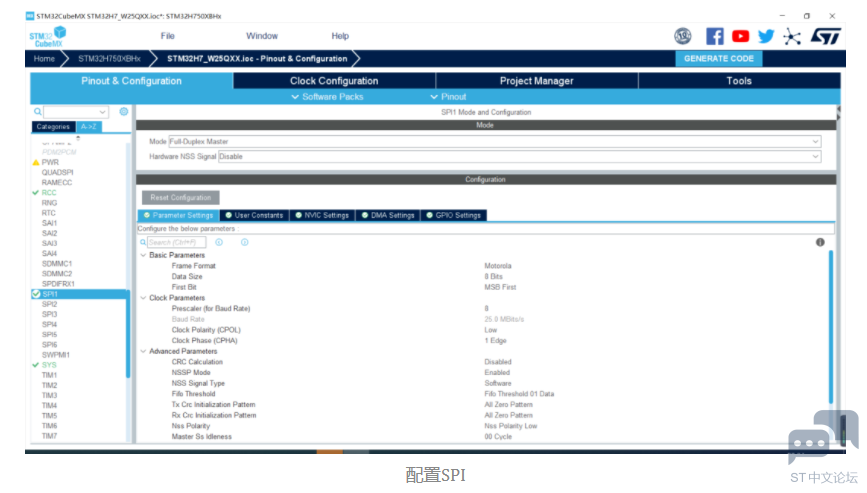Image resolution: width=867 pixels, height=493 pixels.
Task: Click the first info navigation icon beside search
Action: pyautogui.click(x=219, y=242)
